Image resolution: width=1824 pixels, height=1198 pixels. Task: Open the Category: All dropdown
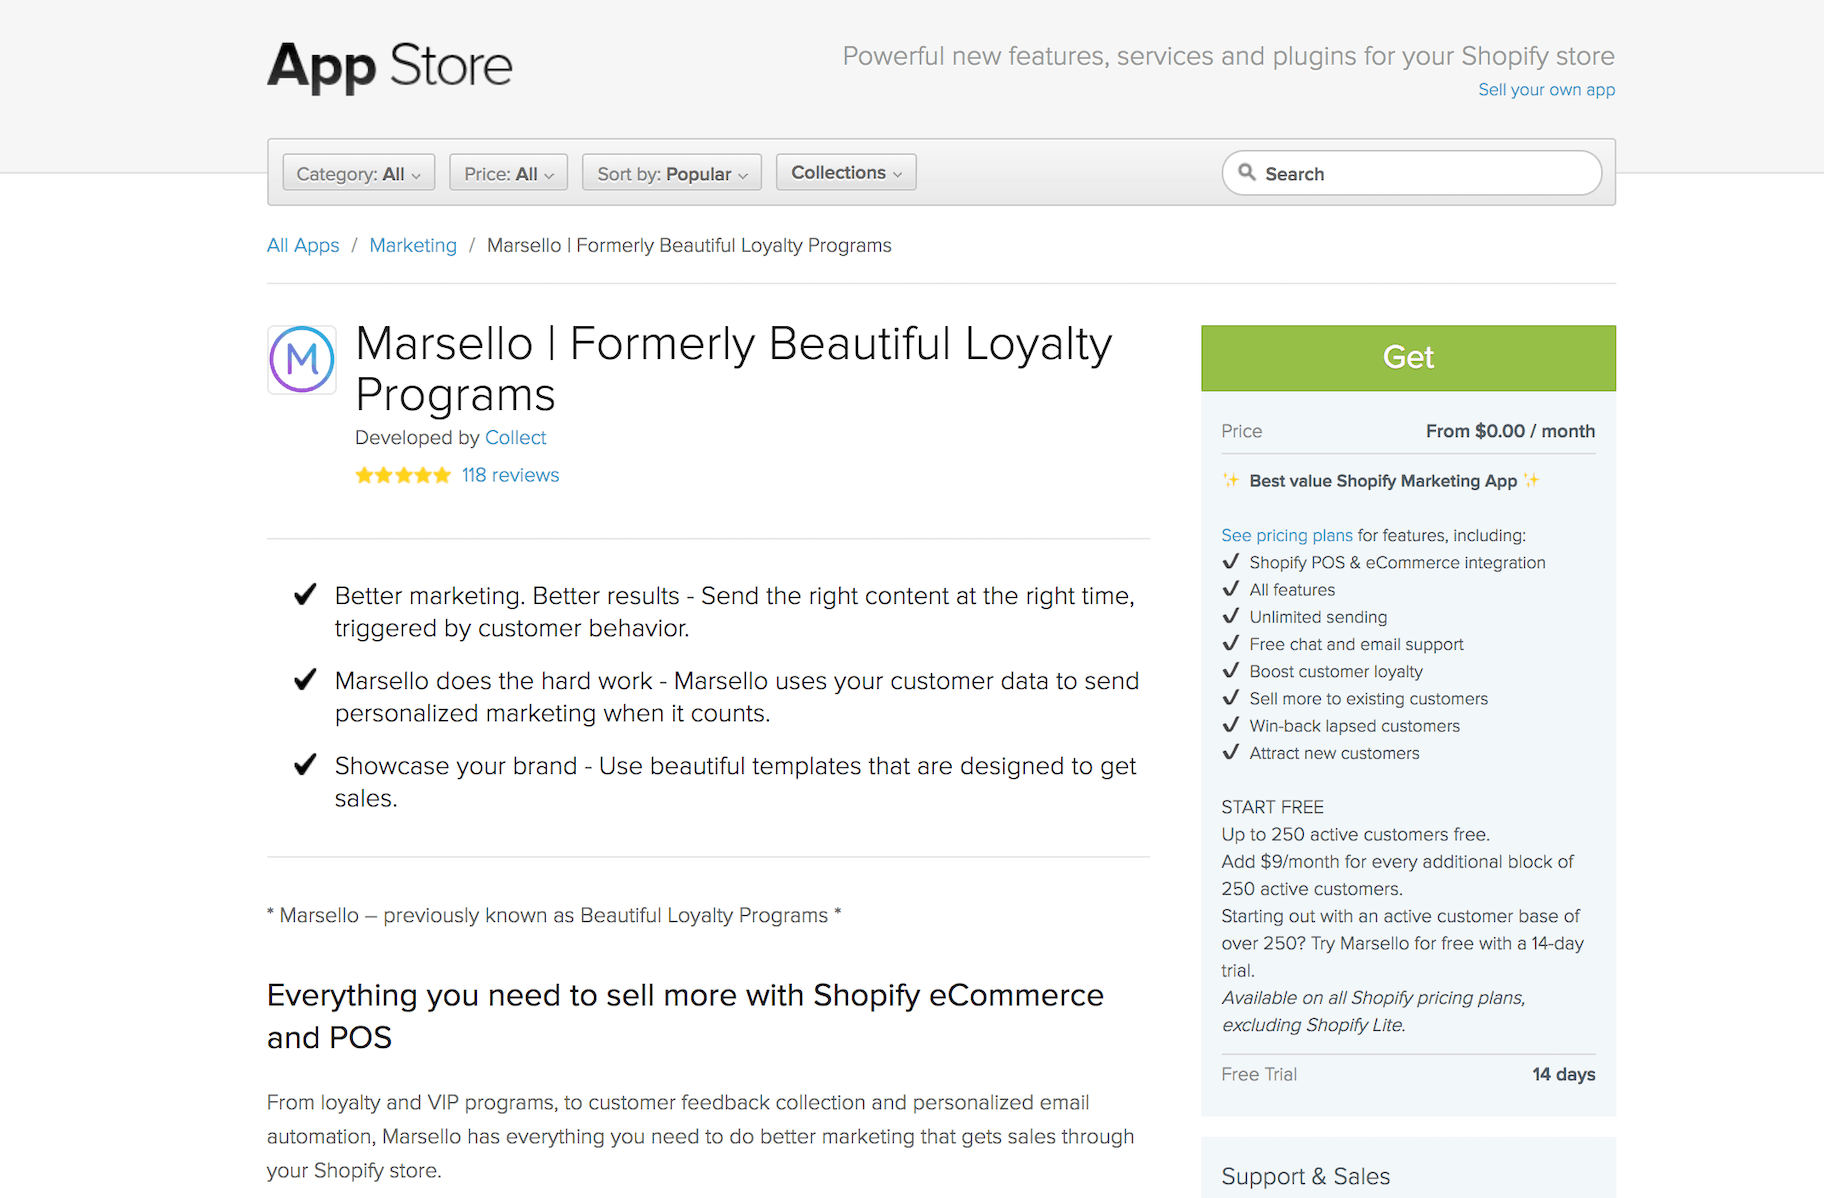point(358,173)
